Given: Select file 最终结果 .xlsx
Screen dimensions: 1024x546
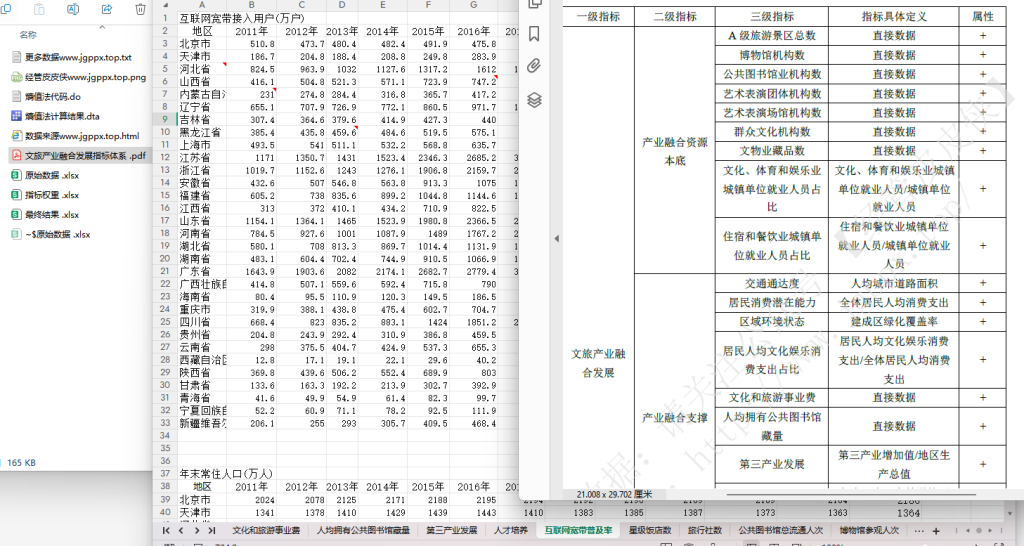Looking at the screenshot, I should click(45, 214).
